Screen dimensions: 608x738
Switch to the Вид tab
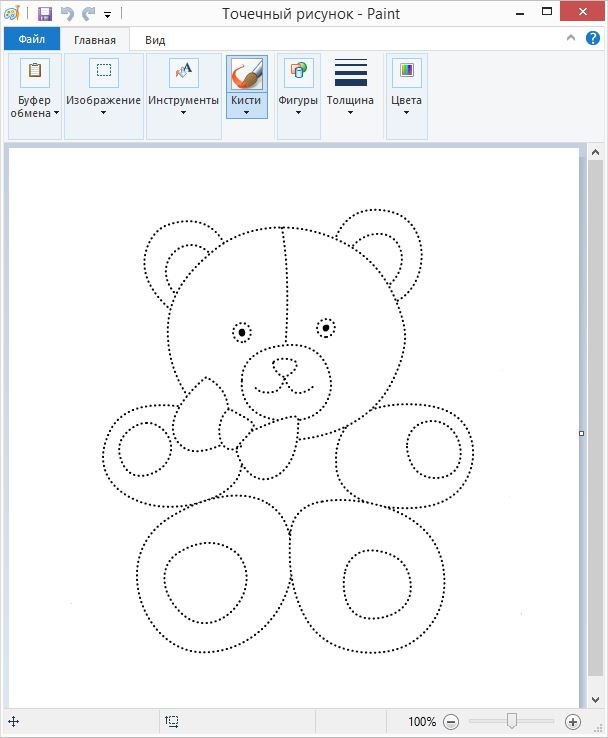click(155, 40)
